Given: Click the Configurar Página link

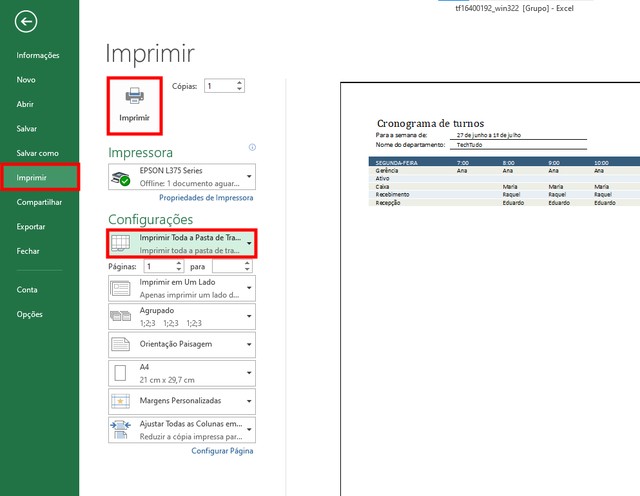Looking at the screenshot, I should click(x=222, y=451).
